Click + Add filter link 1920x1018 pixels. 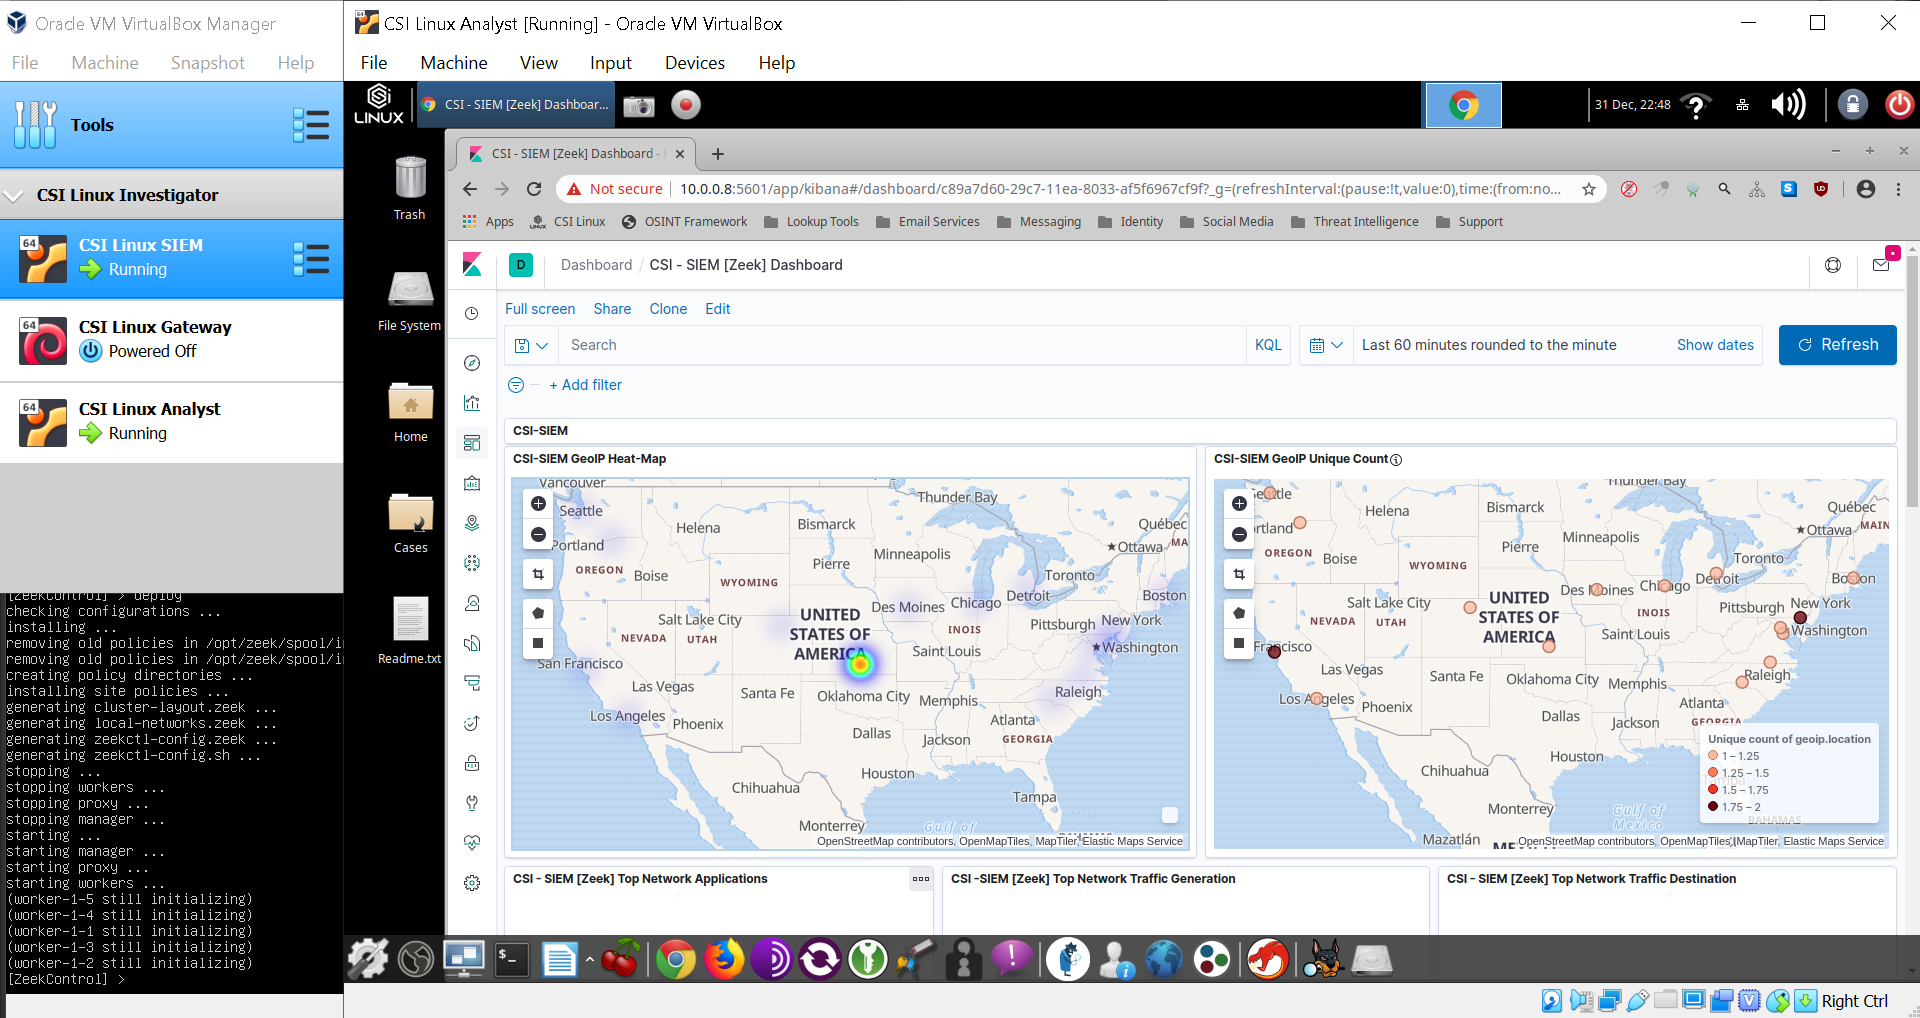[586, 385]
